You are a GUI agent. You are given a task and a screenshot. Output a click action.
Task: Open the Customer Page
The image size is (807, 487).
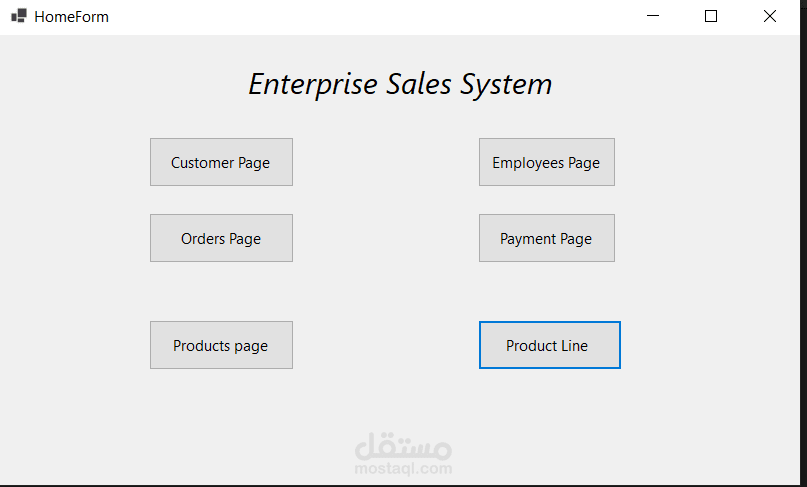pos(221,162)
